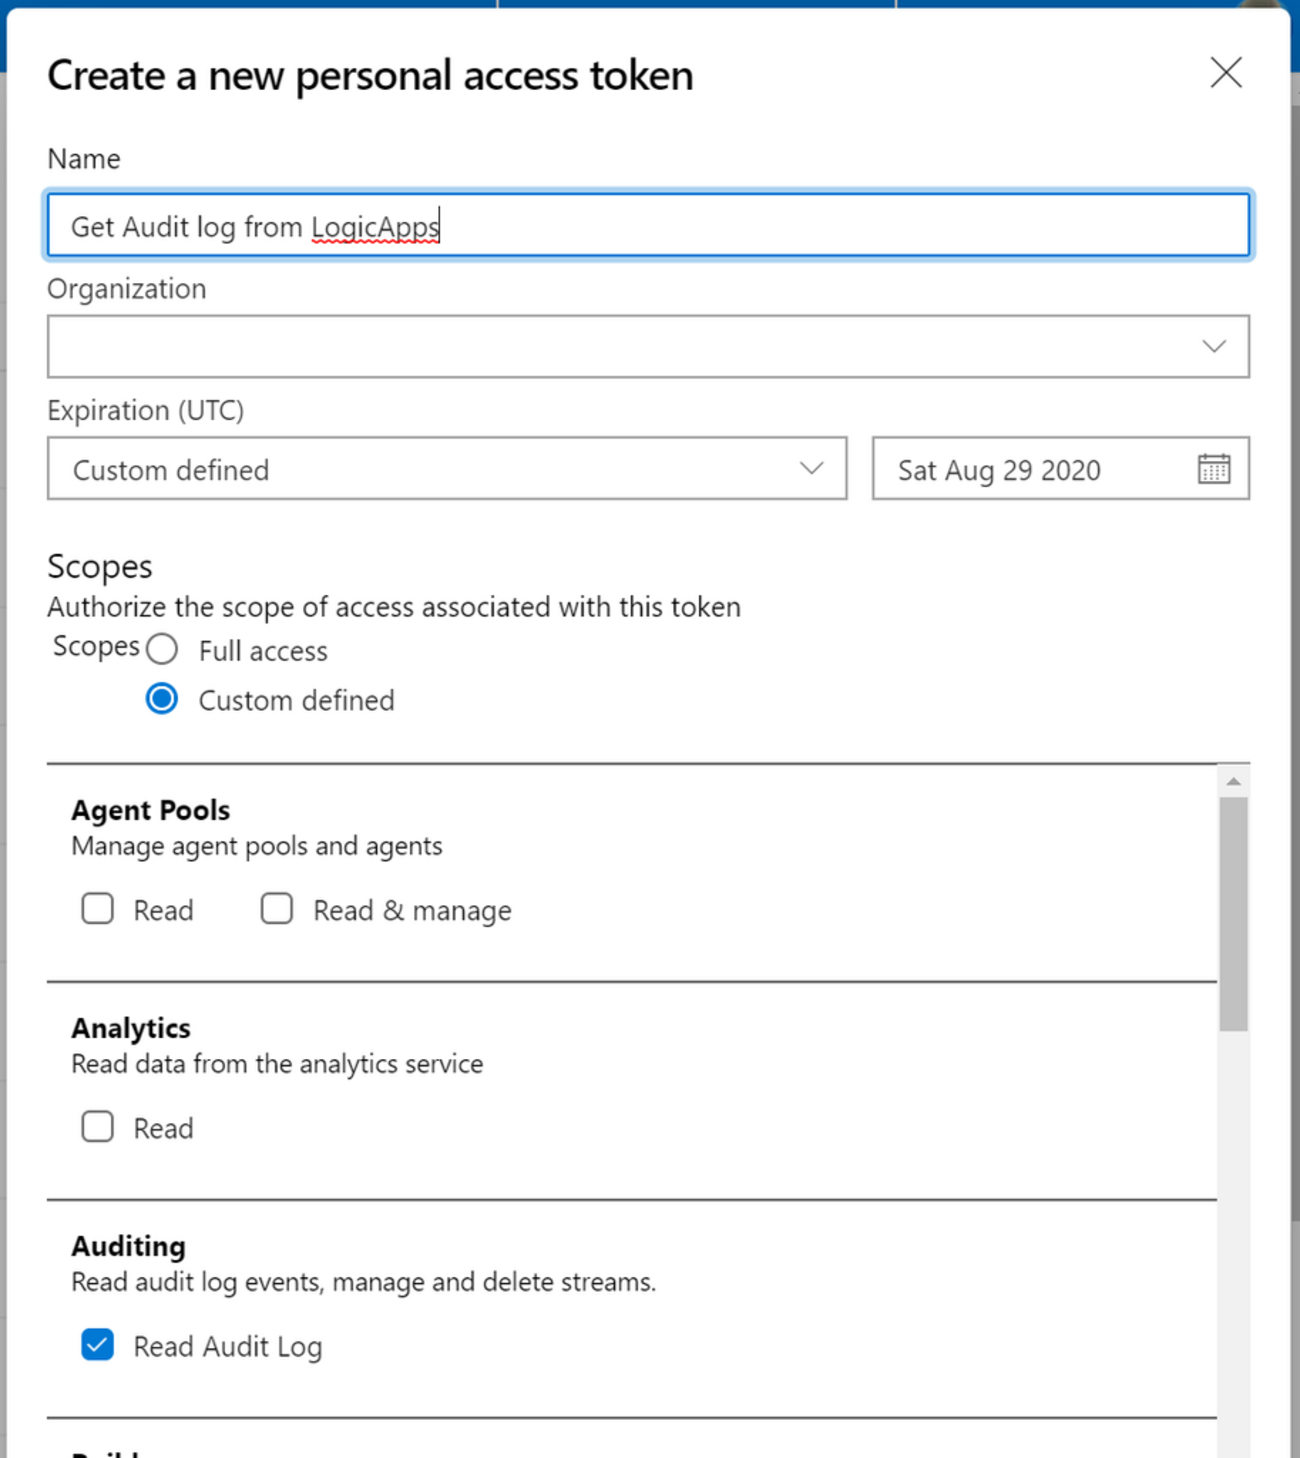Check Agent Pools Read & manage
Image resolution: width=1300 pixels, height=1458 pixels.
[x=277, y=909]
